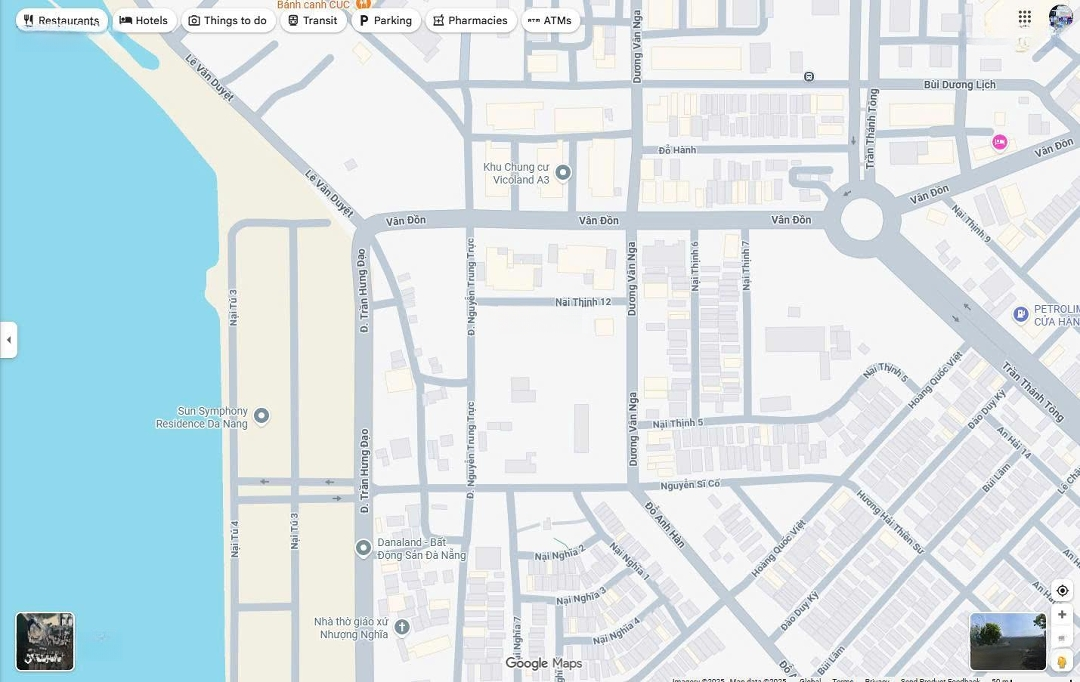Screen dimensions: 1080x682
Task: Show Things to do nearby
Action: pos(228,20)
